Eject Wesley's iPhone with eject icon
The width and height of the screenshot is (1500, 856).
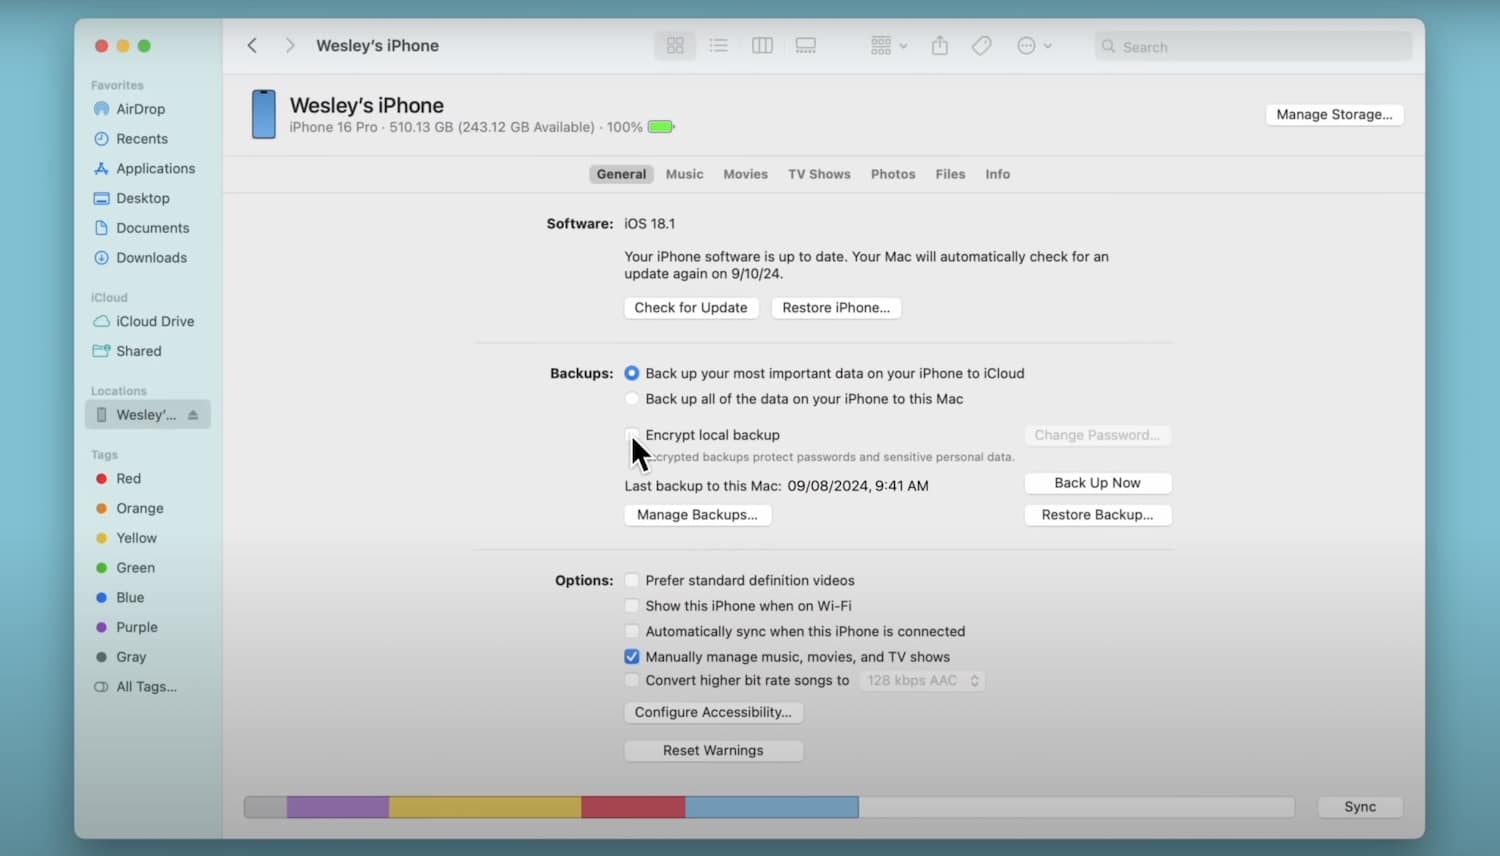(x=193, y=415)
